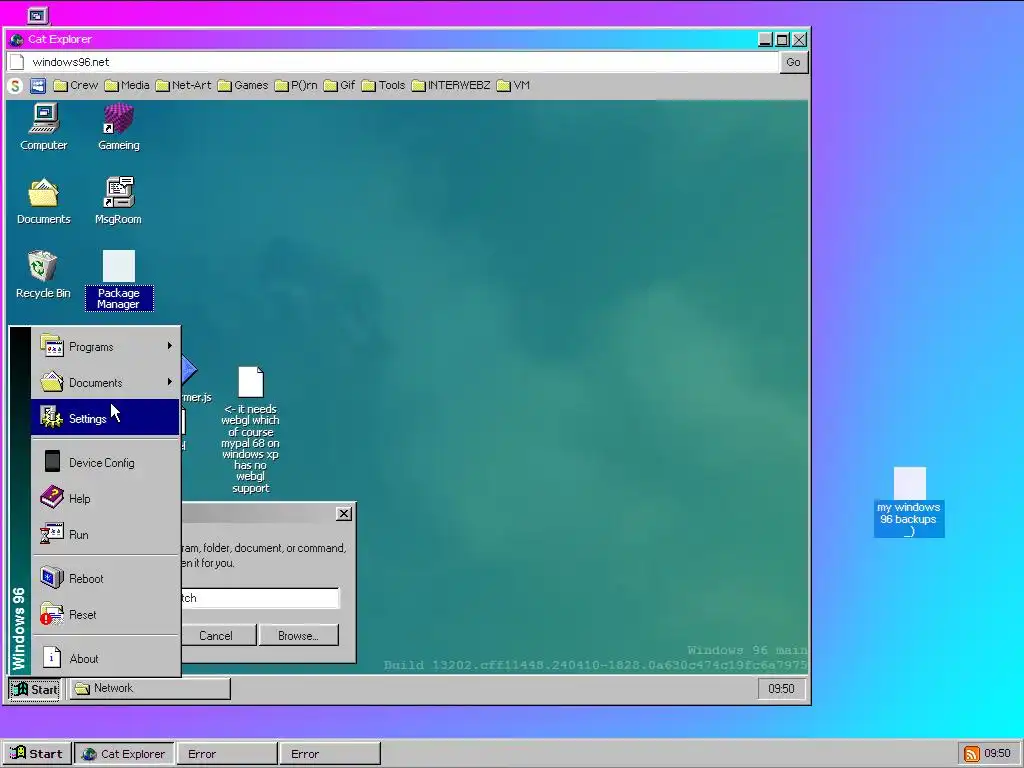Click the RSS feed tray icon
Image resolution: width=1024 pixels, height=768 pixels.
tap(971, 754)
